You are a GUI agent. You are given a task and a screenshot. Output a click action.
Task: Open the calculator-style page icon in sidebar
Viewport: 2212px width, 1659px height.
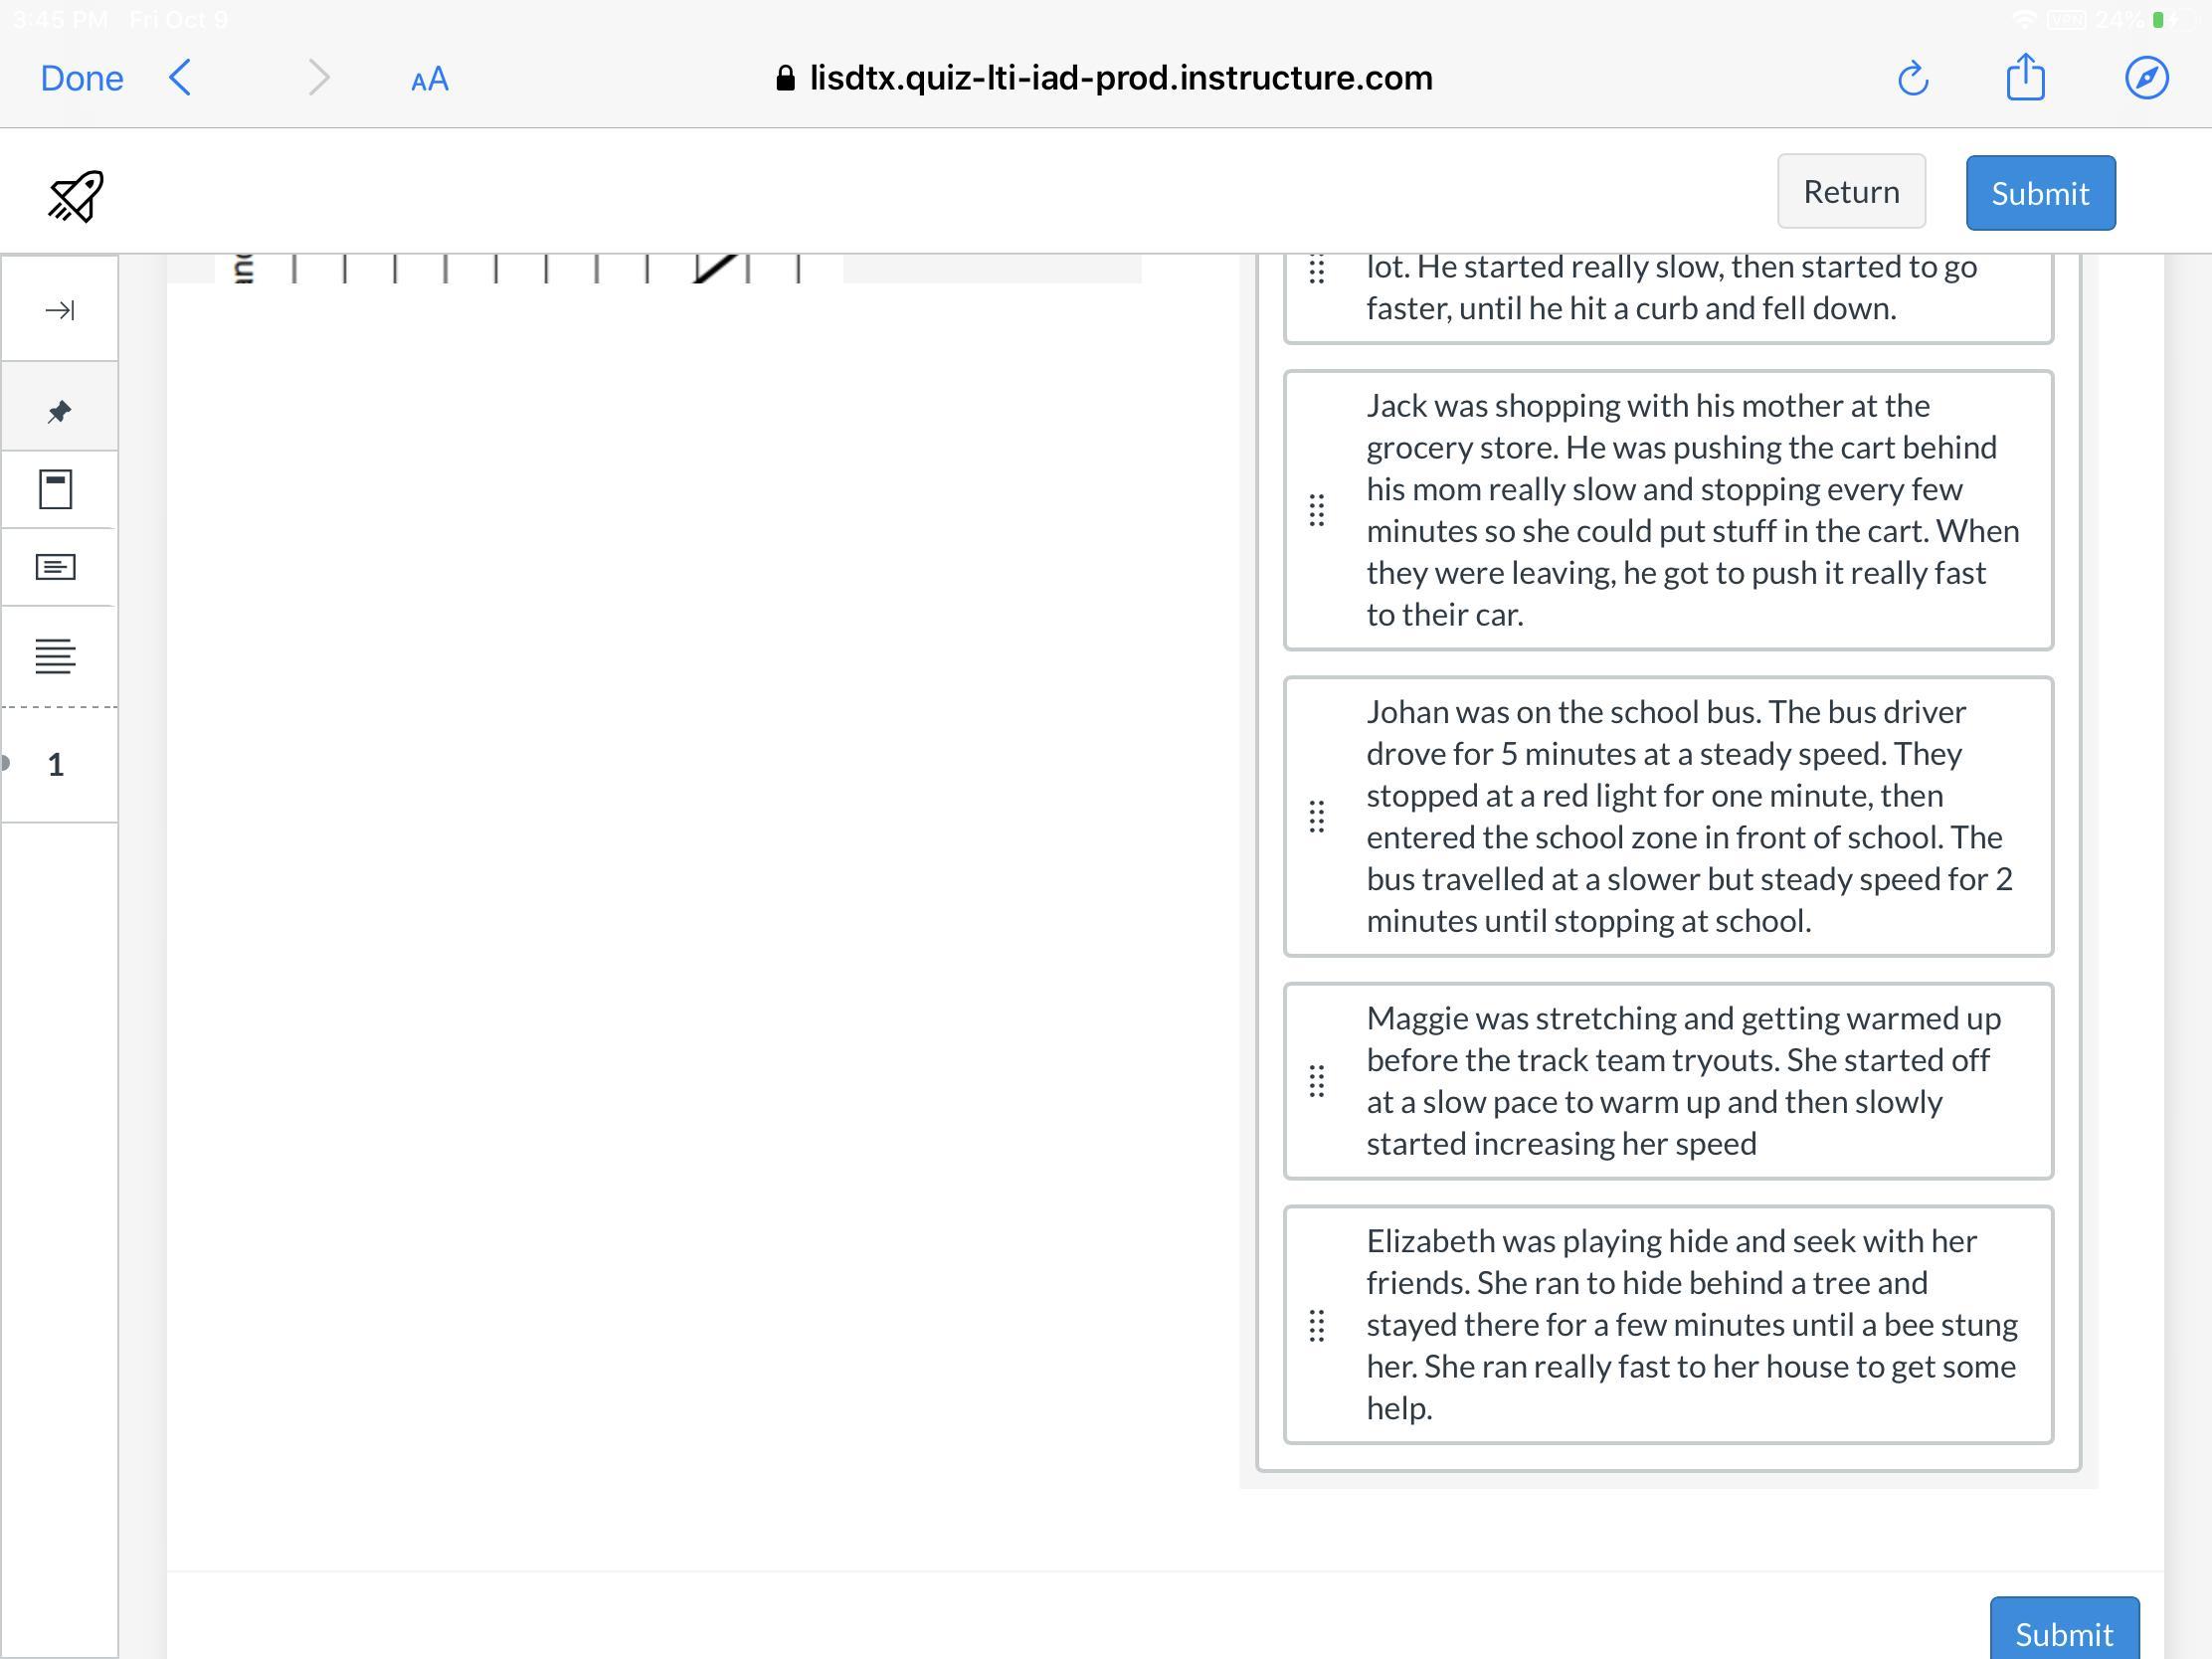pos(56,489)
